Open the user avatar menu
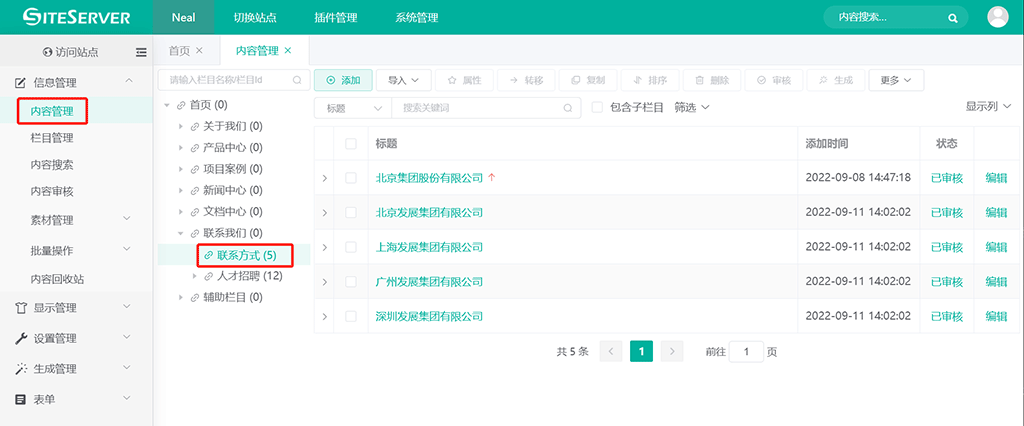 [997, 17]
